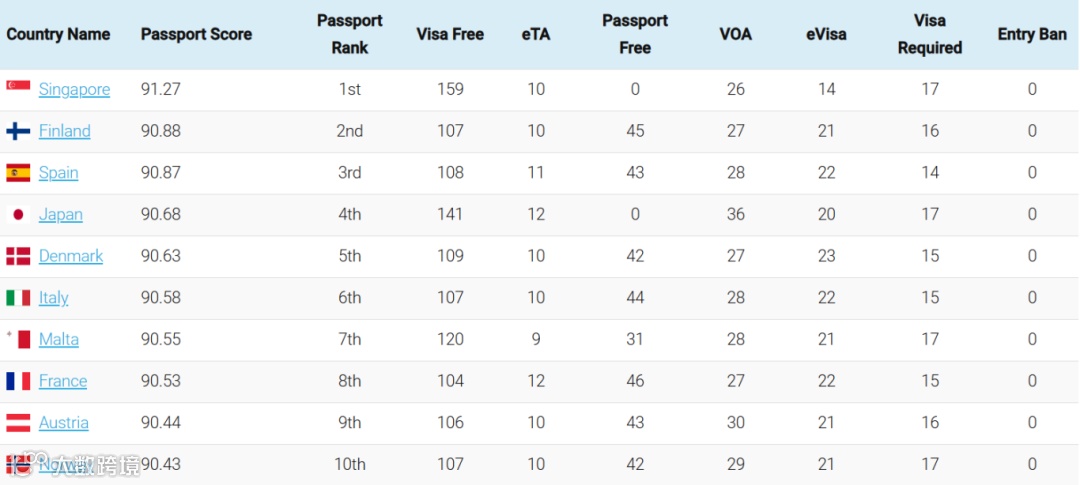Click the Singapore flag icon
The height and width of the screenshot is (485, 1080).
point(18,85)
